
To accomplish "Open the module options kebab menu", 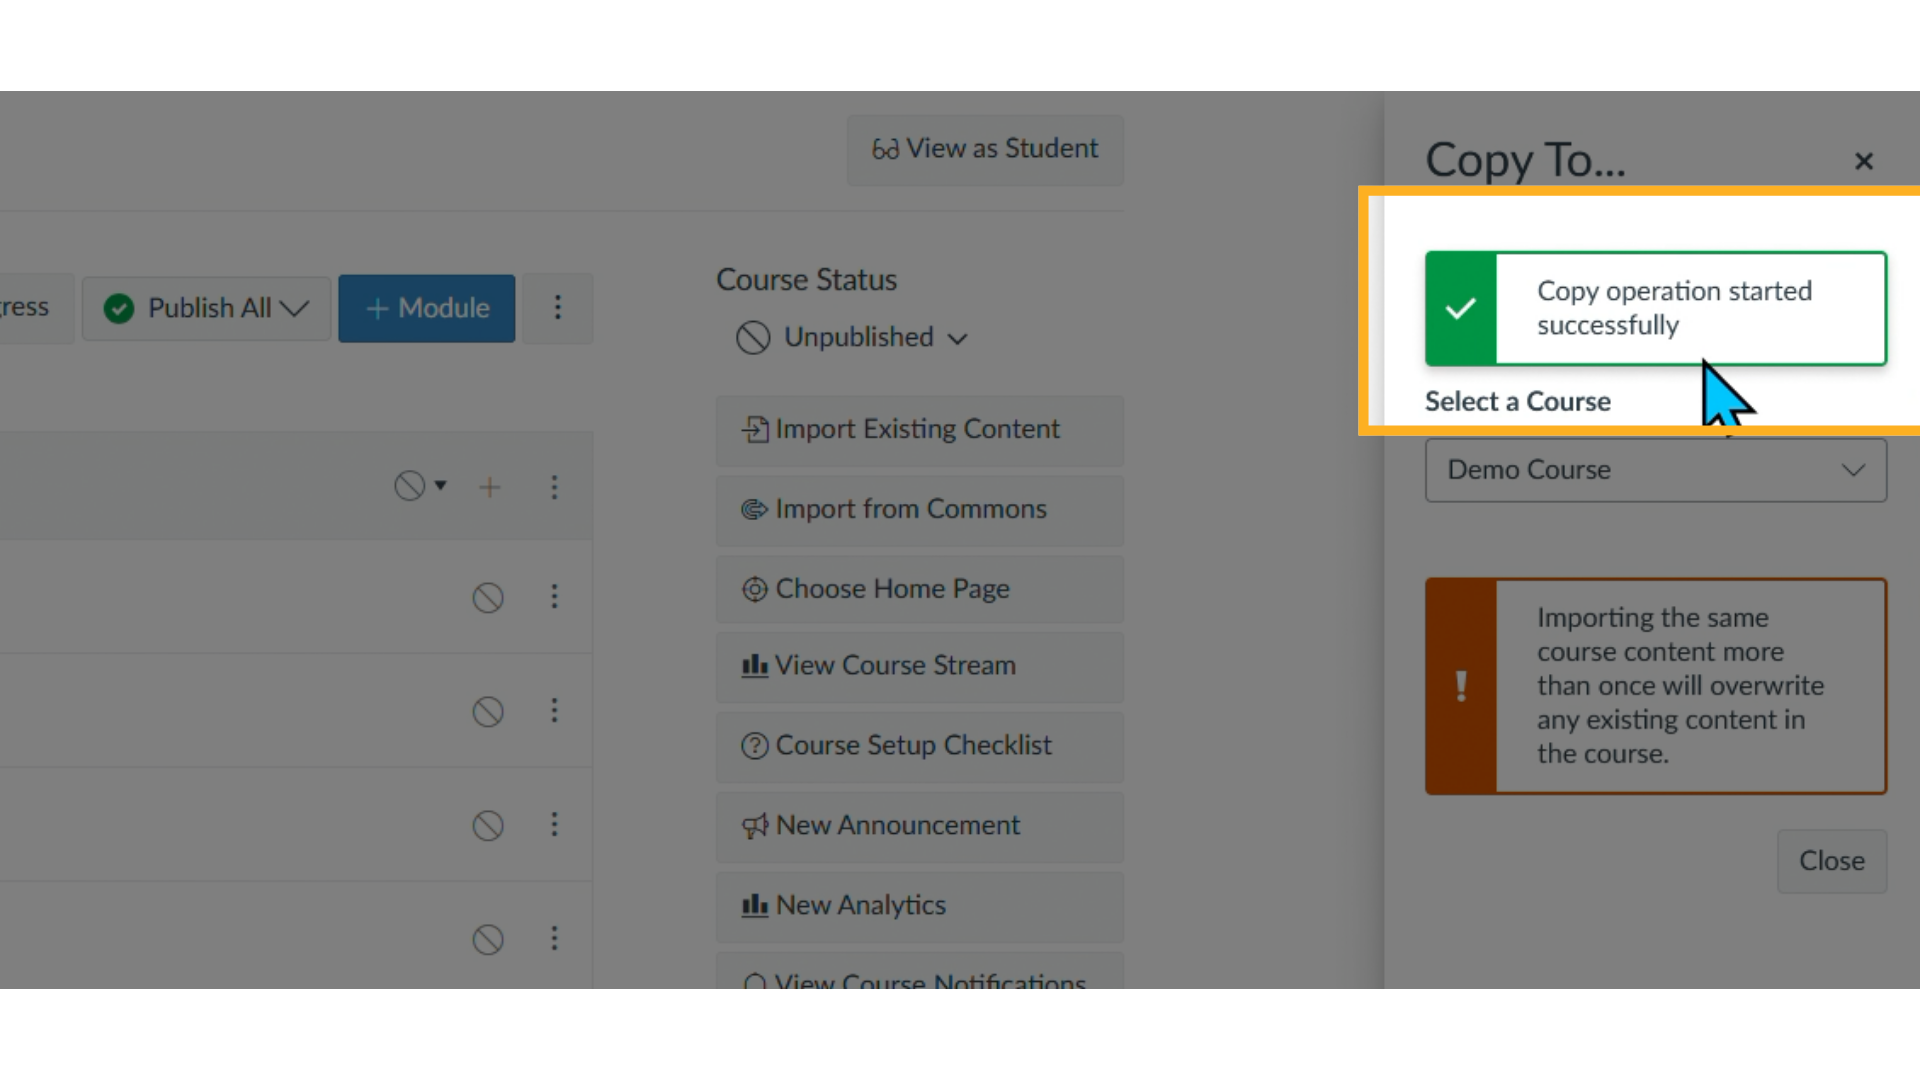I will pos(554,487).
